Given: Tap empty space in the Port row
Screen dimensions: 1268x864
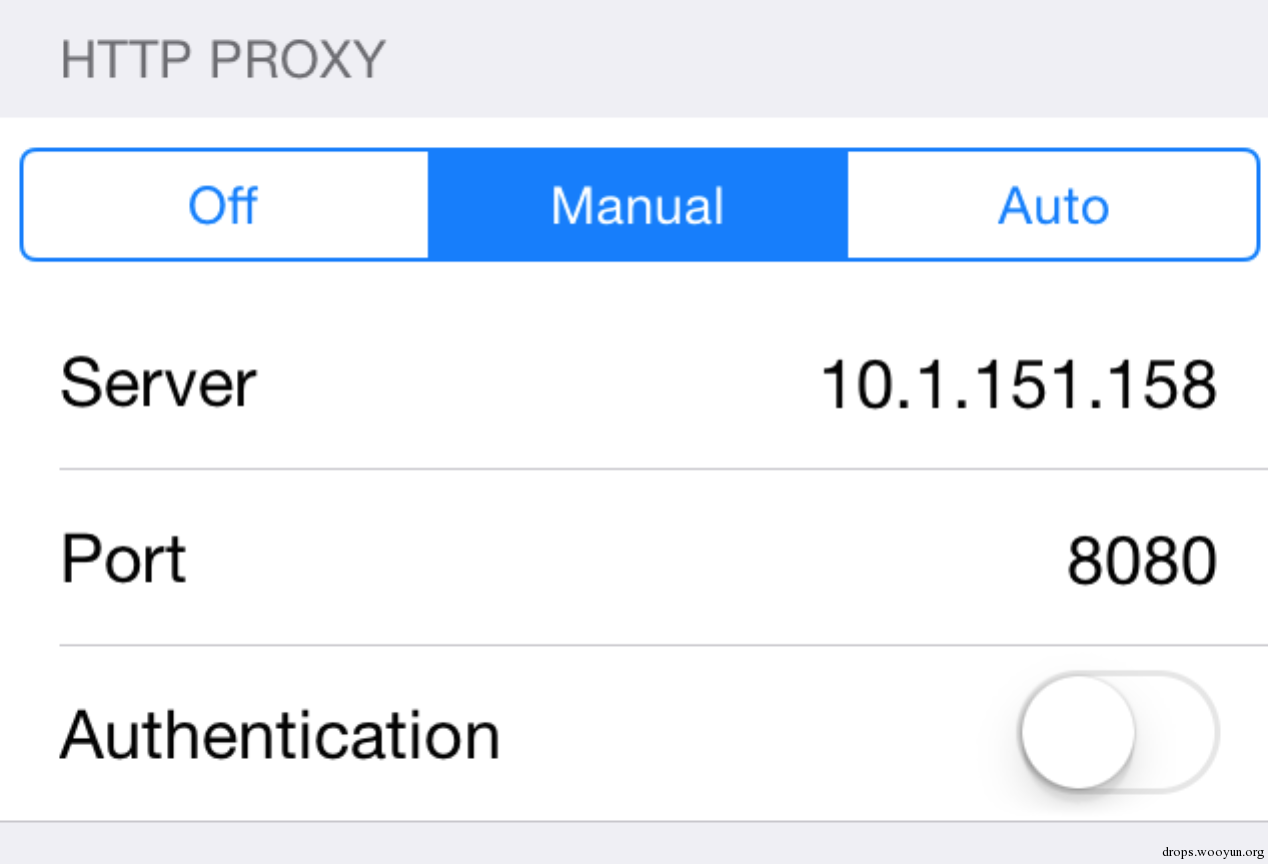Looking at the screenshot, I should click(x=620, y=559).
